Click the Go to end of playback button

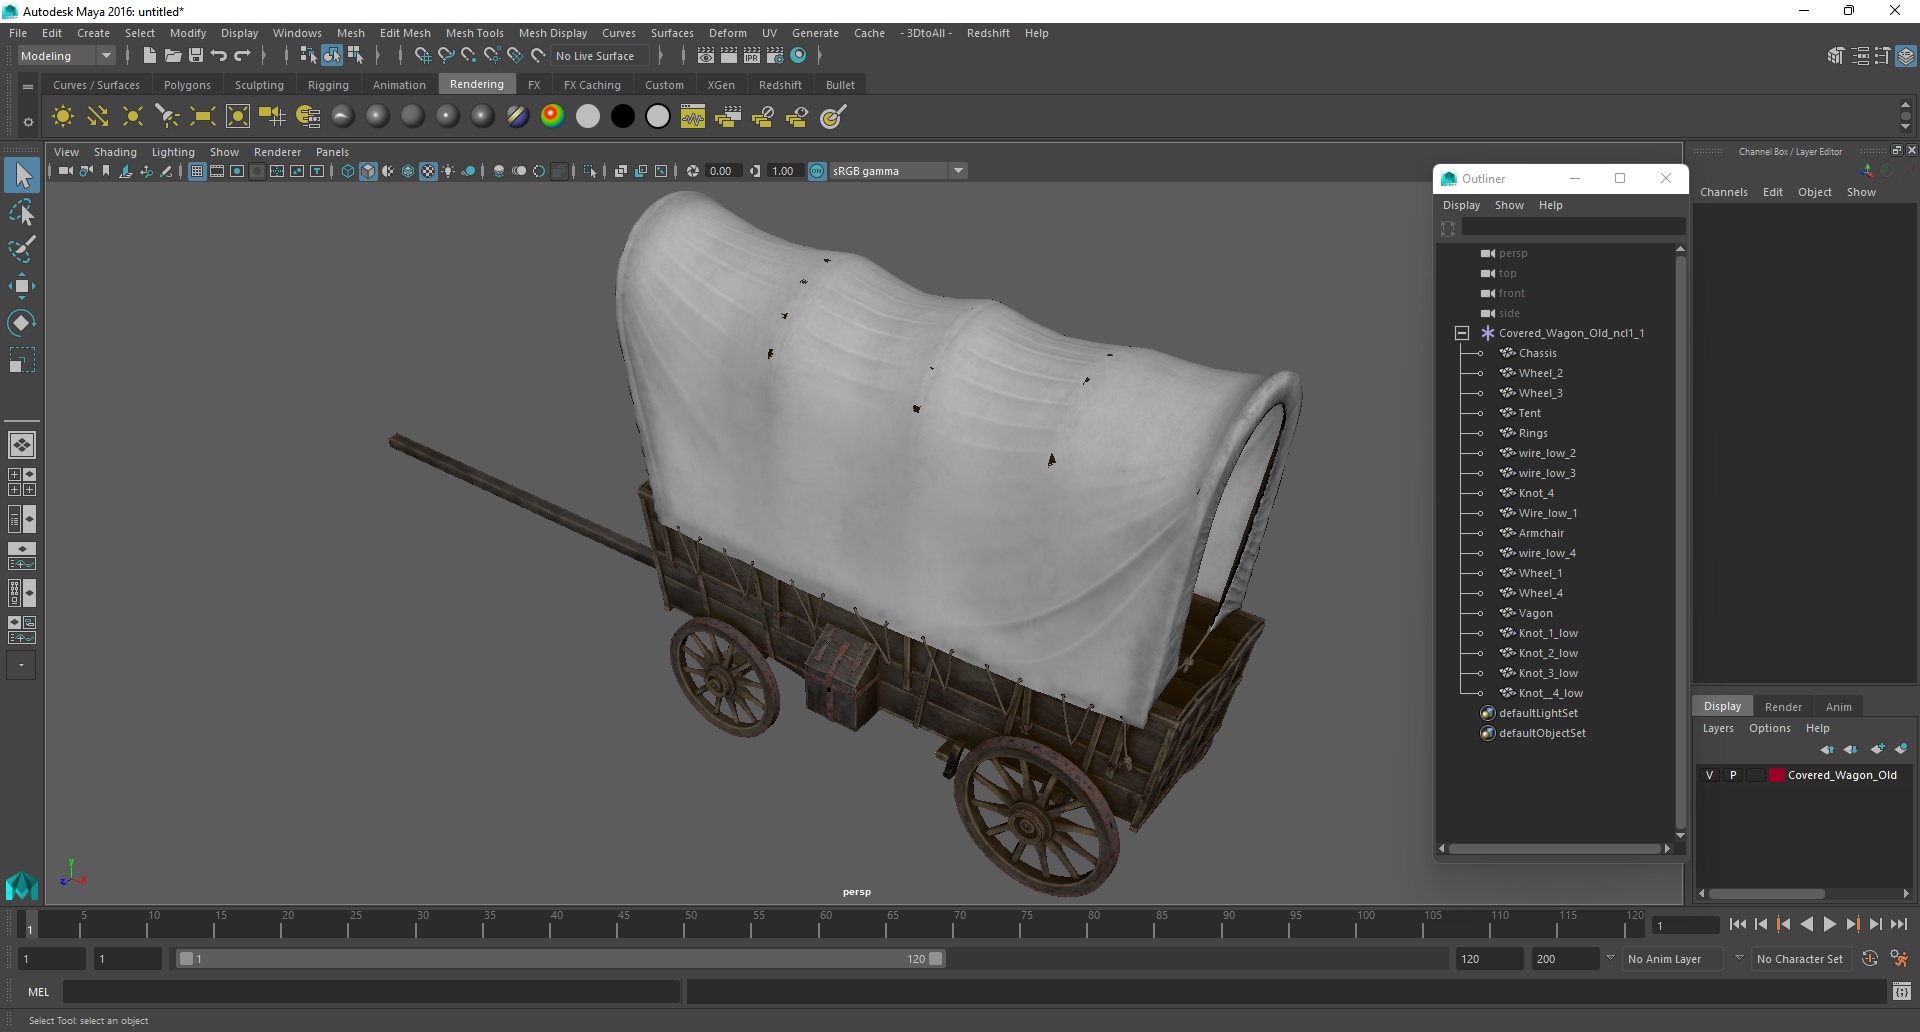tap(1899, 925)
